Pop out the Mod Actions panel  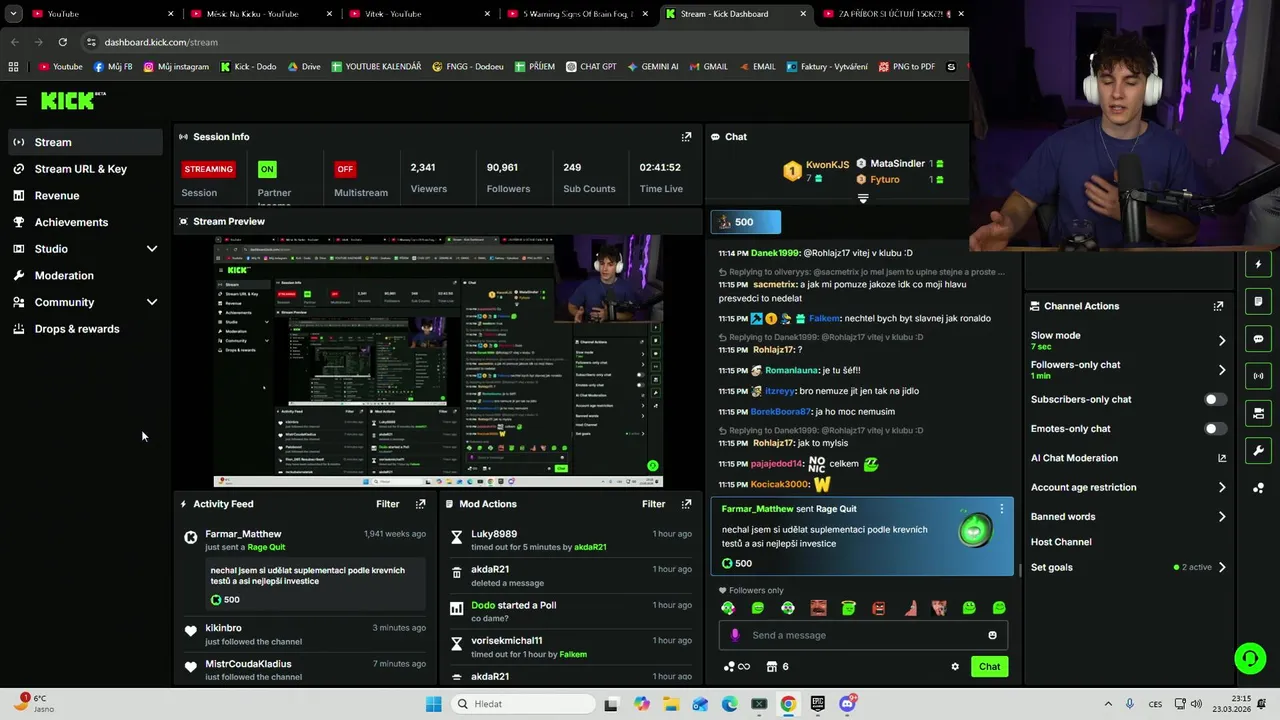pos(686,504)
